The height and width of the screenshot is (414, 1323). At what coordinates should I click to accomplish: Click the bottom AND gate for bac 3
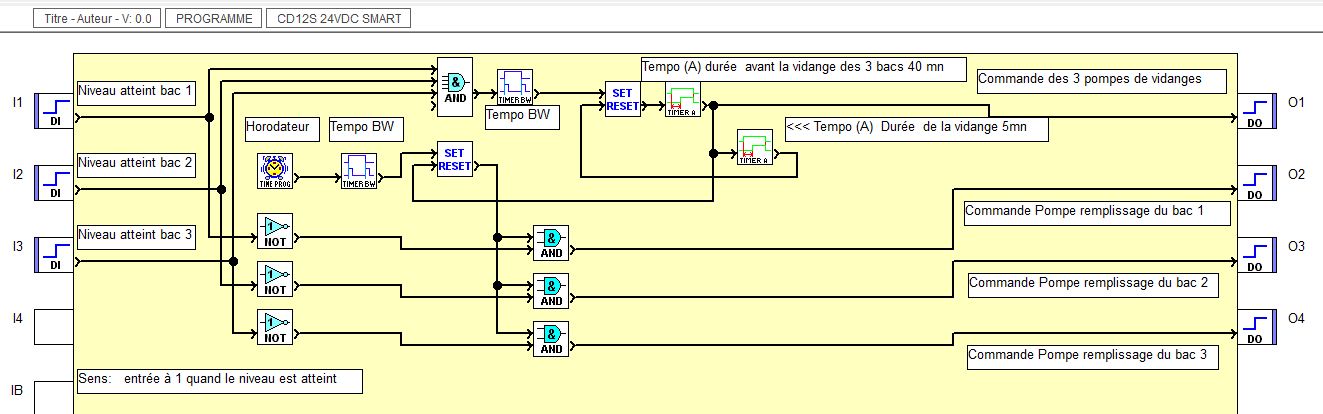point(550,339)
